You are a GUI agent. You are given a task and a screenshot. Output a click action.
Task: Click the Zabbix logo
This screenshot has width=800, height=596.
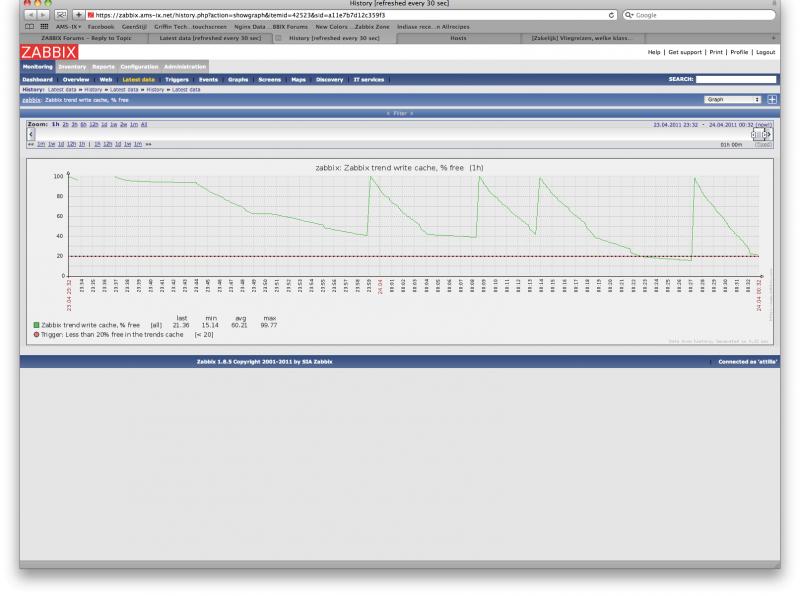pos(47,51)
